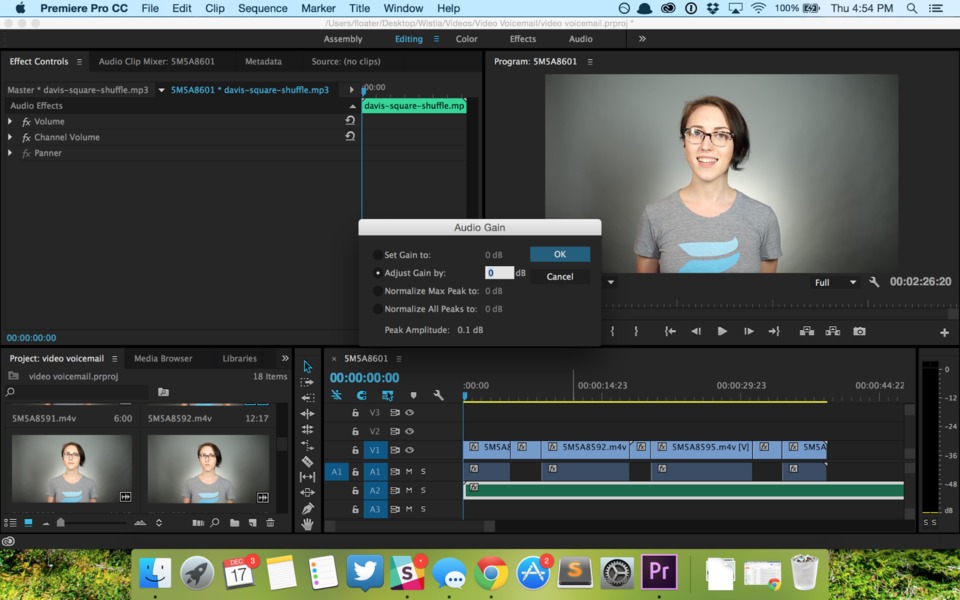Confirm Audio Gain with OK
Screen dimensions: 960x600
[x=560, y=254]
